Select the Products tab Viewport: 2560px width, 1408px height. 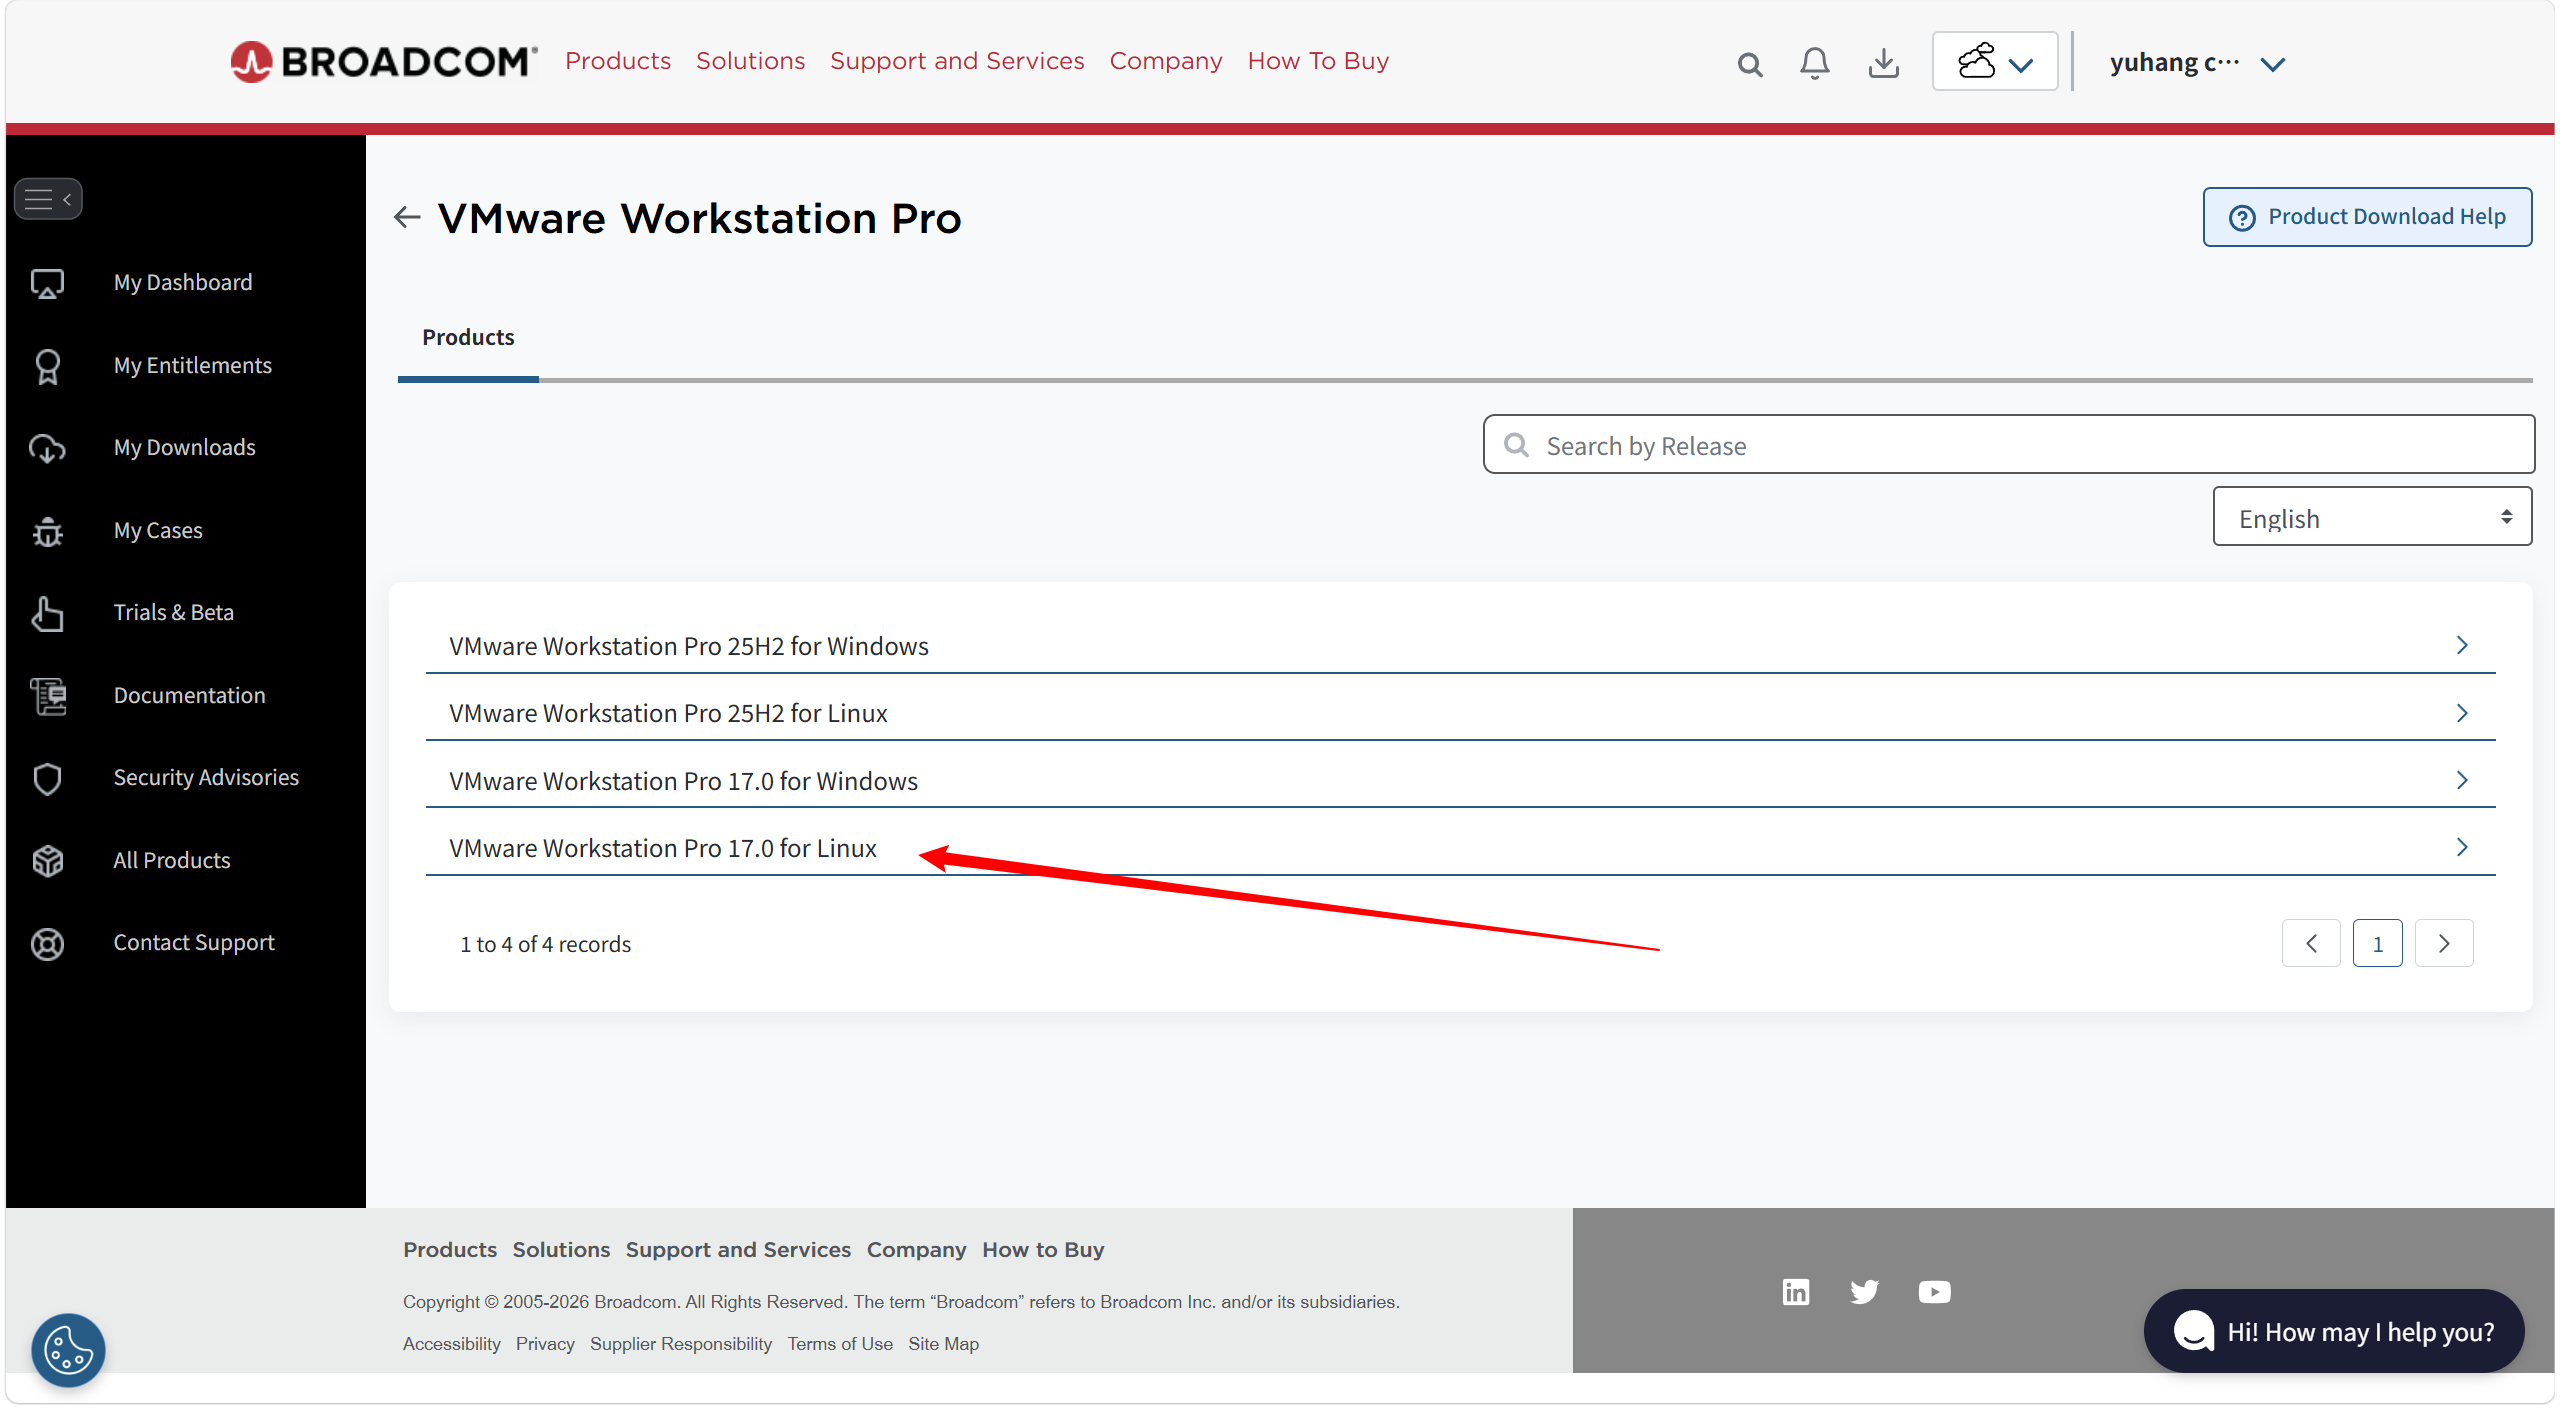coord(468,338)
